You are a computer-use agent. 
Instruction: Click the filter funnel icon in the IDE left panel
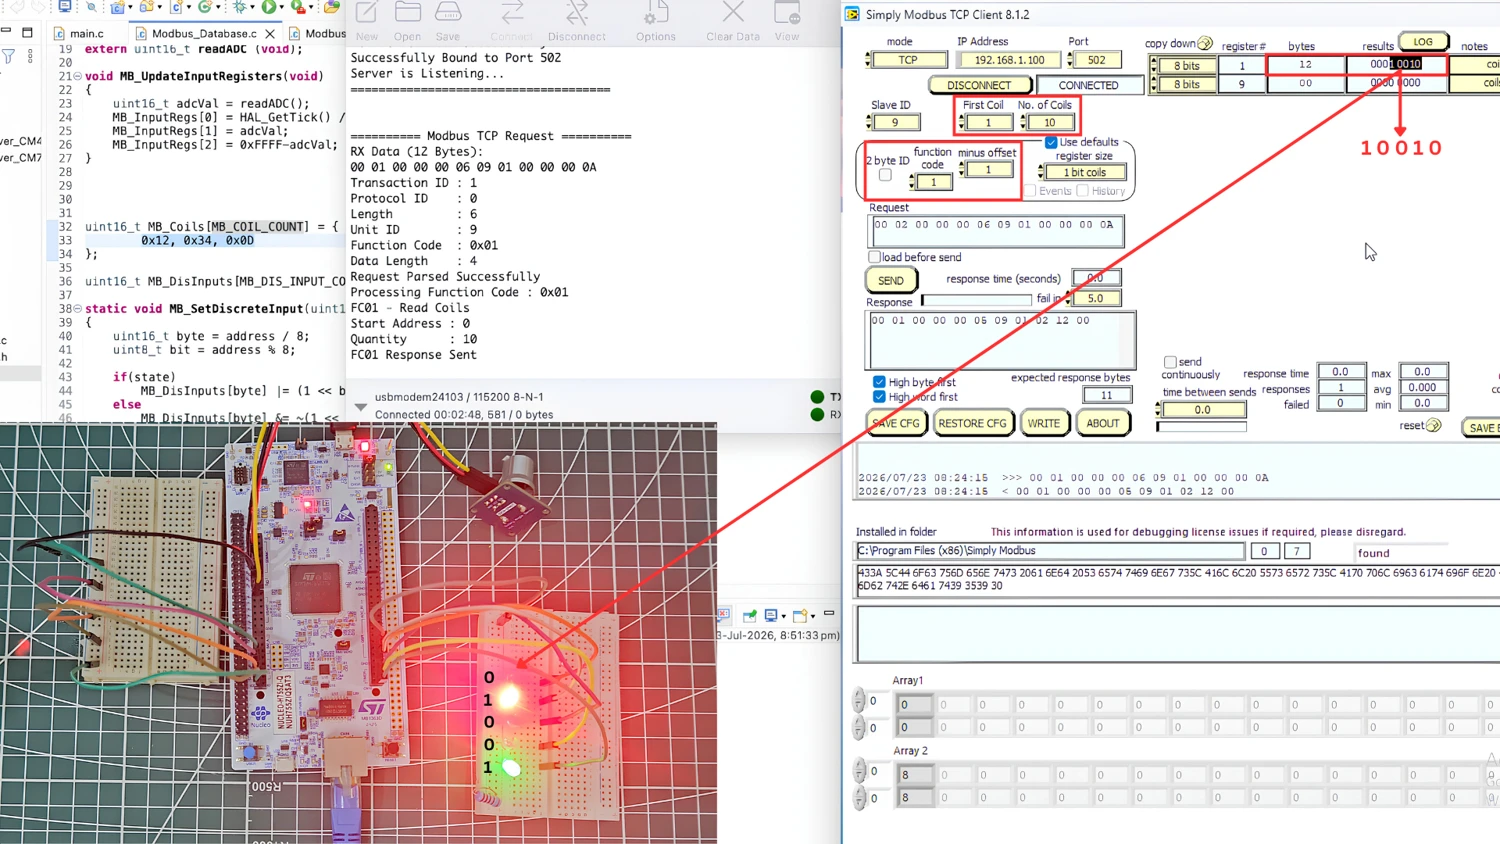9,58
